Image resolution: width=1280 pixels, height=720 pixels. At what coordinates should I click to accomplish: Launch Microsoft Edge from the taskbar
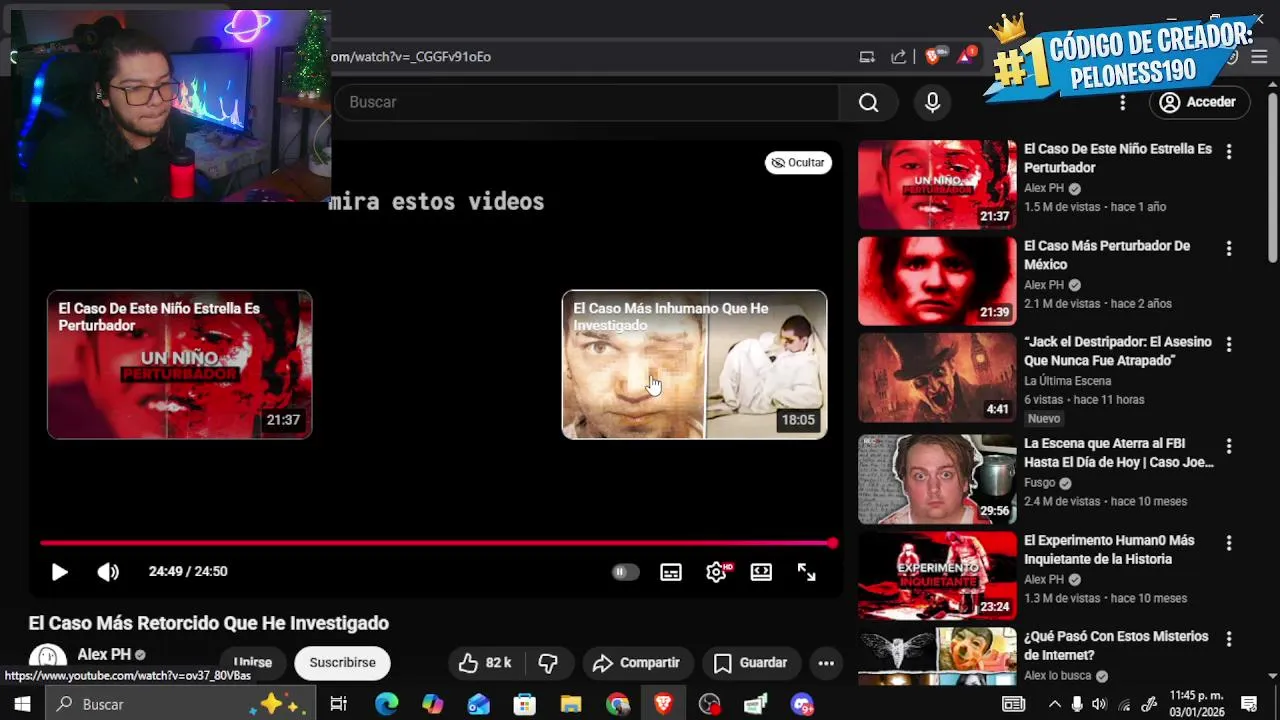tap(386, 704)
